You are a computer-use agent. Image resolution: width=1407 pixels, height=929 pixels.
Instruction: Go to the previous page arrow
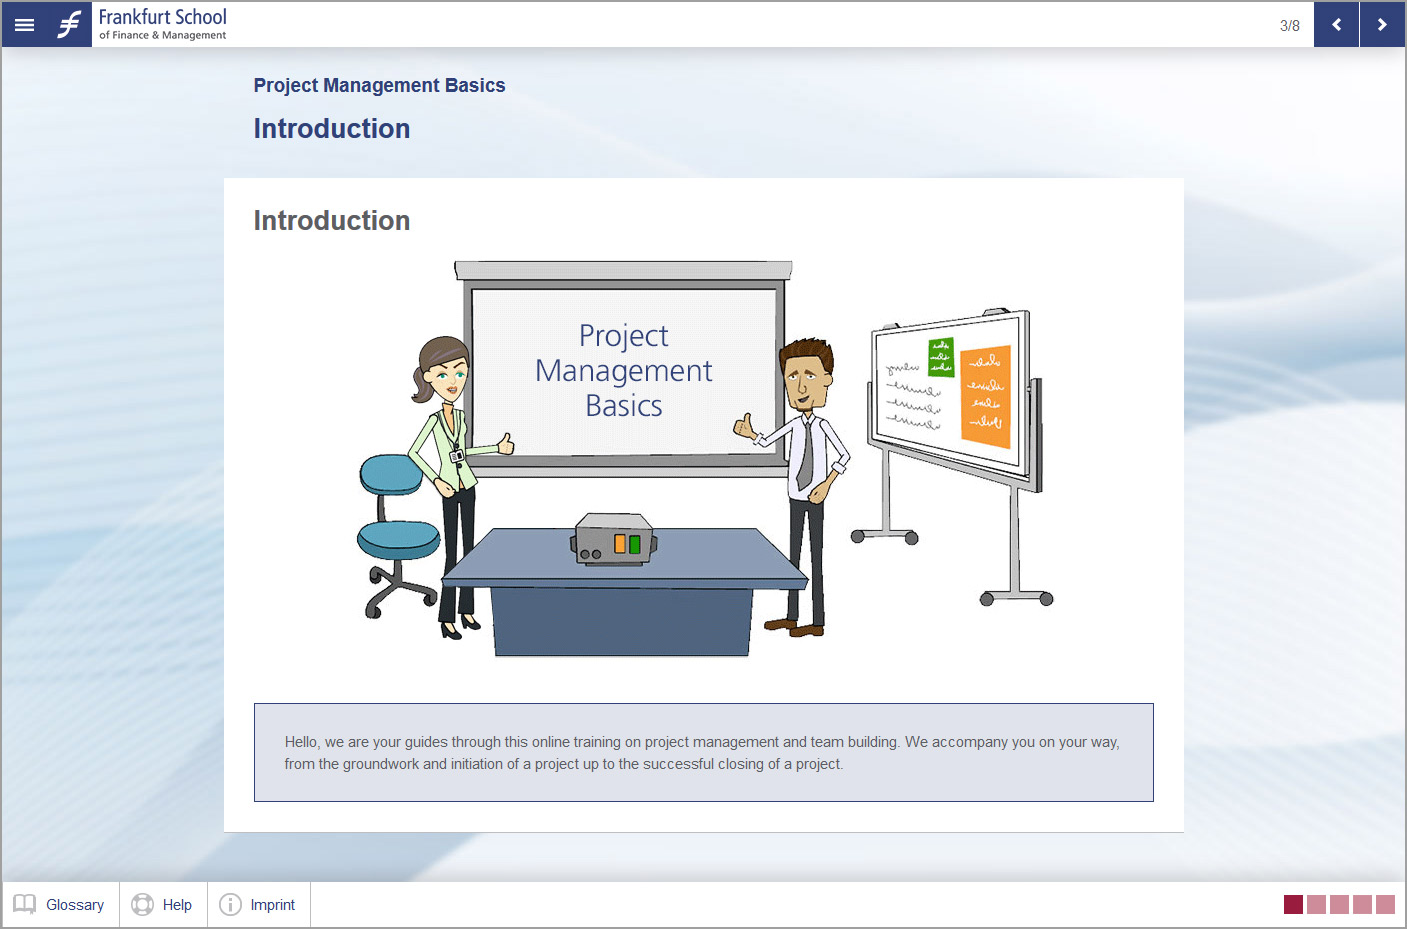1336,25
